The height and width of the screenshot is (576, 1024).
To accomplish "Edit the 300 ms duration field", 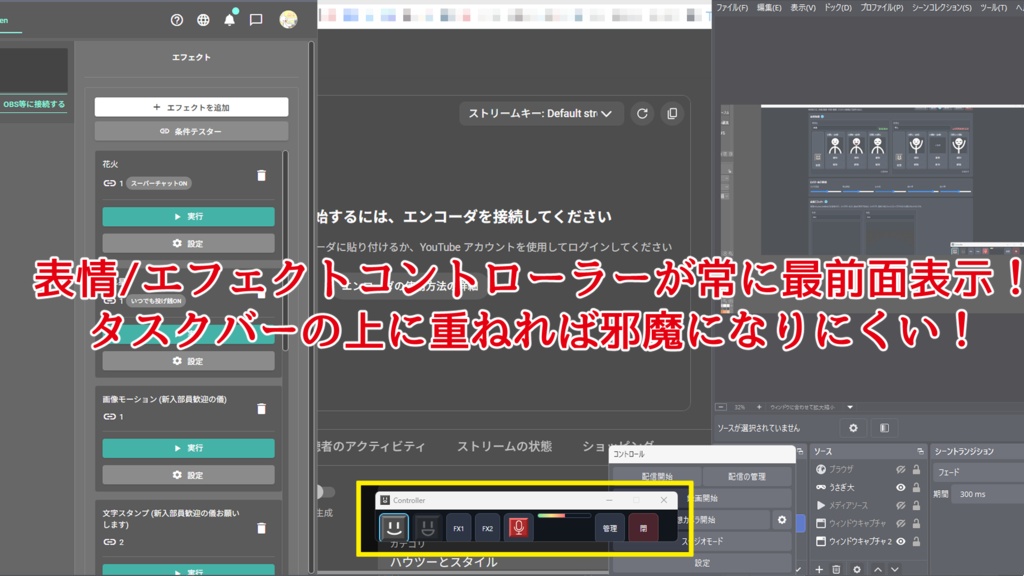I will 987,494.
